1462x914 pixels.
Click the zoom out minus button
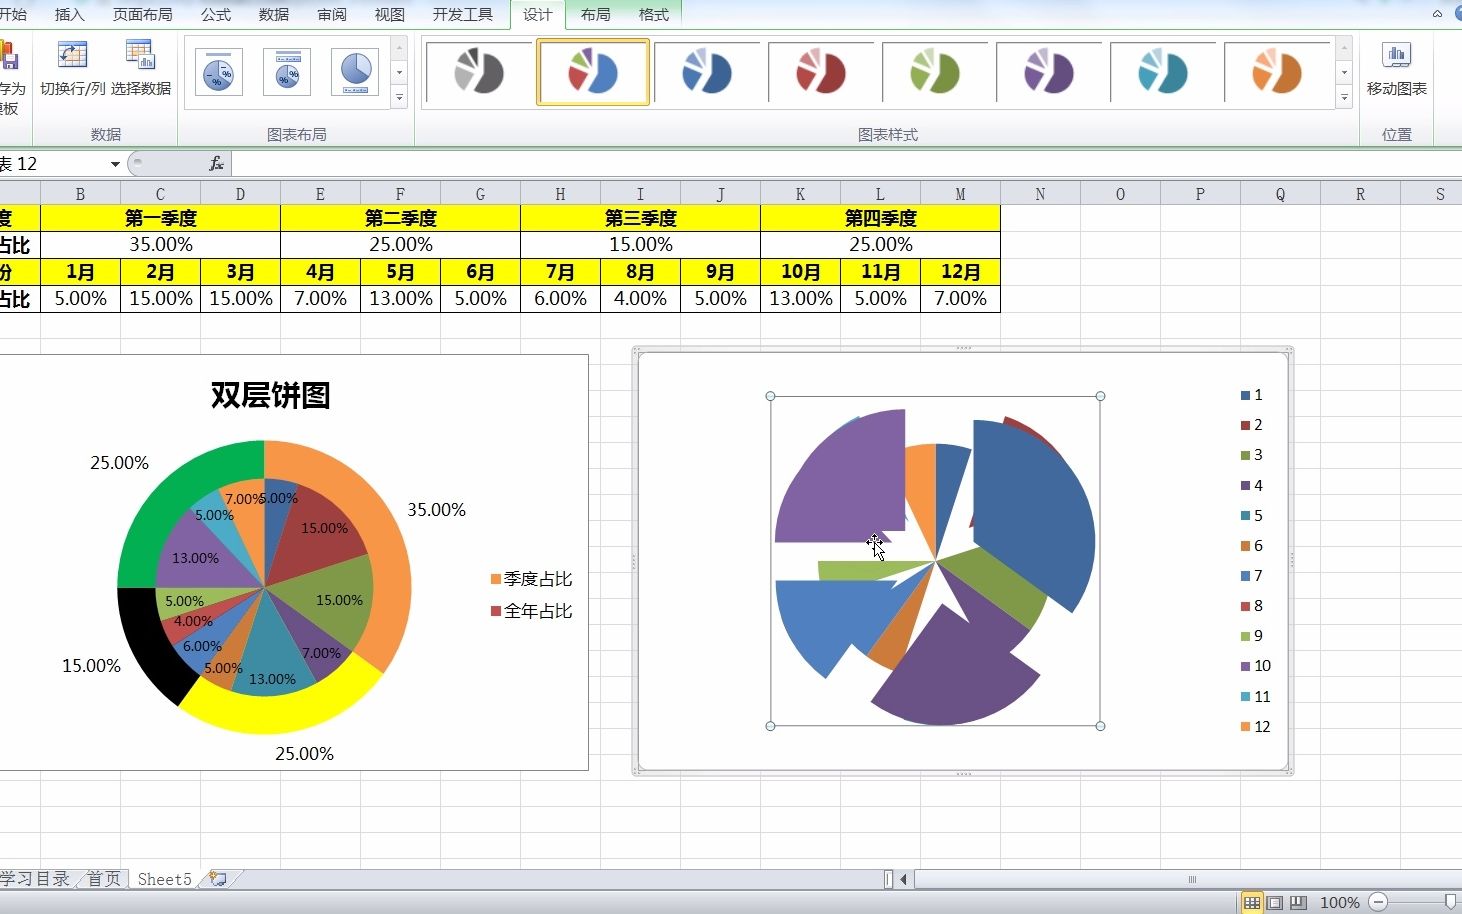[x=1378, y=902]
